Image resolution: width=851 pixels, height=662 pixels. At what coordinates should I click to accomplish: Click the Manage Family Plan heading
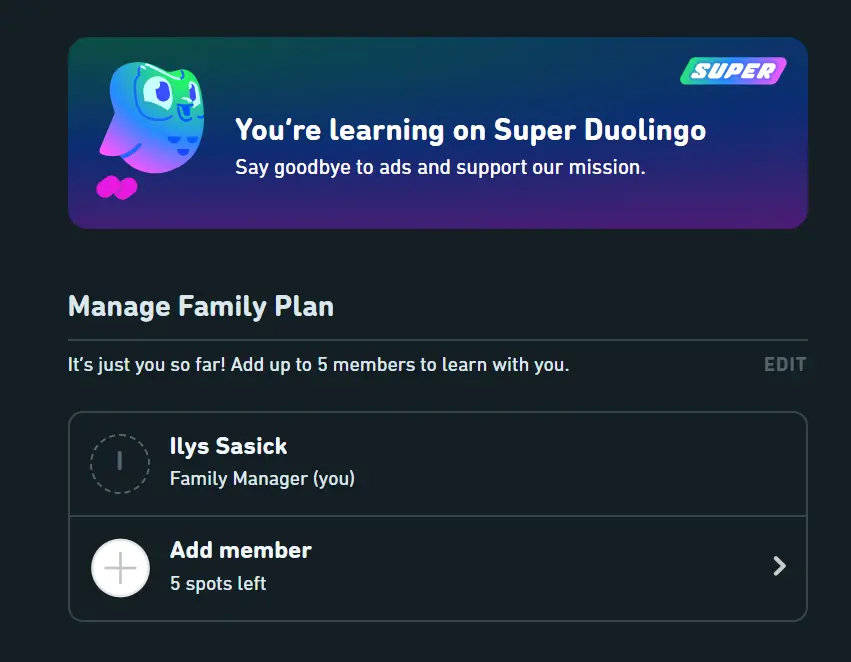(201, 306)
